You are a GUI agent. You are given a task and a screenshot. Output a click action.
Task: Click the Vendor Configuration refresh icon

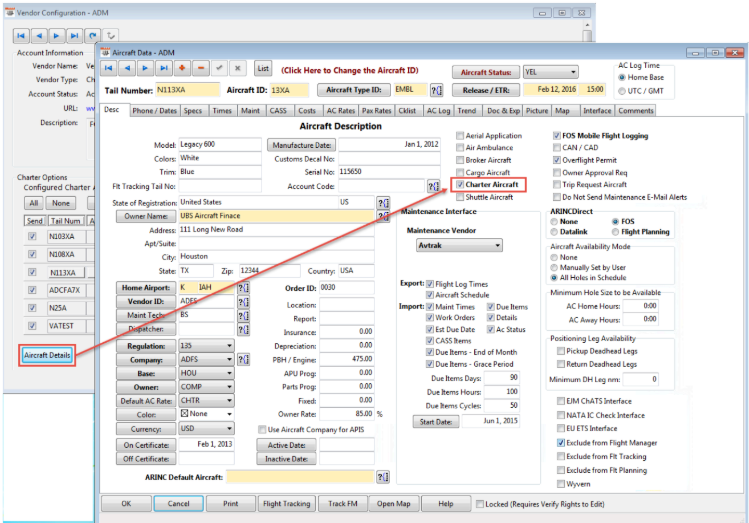click(93, 35)
